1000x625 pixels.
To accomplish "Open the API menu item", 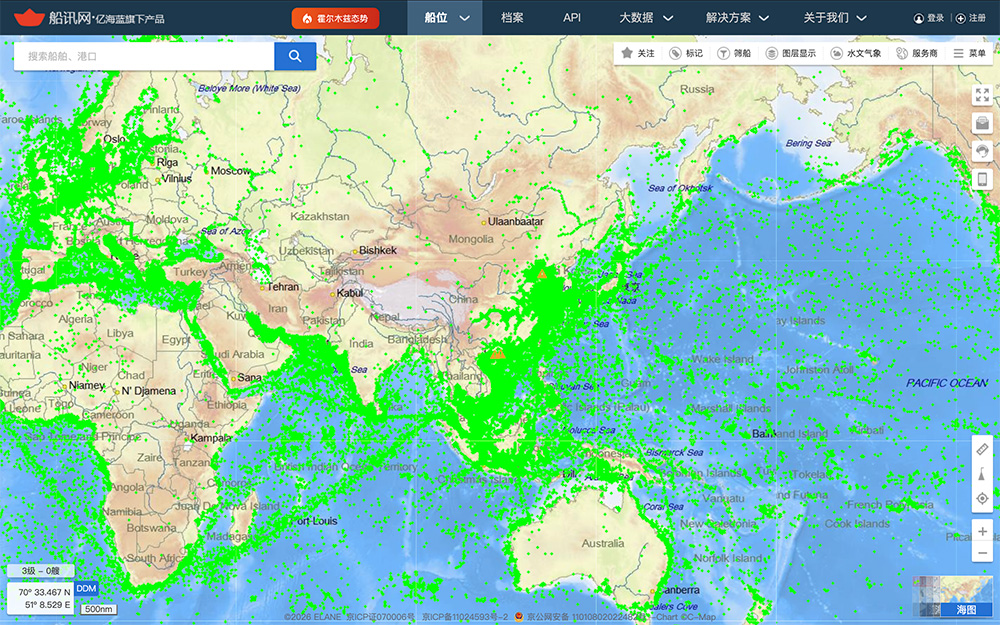I will point(572,18).
